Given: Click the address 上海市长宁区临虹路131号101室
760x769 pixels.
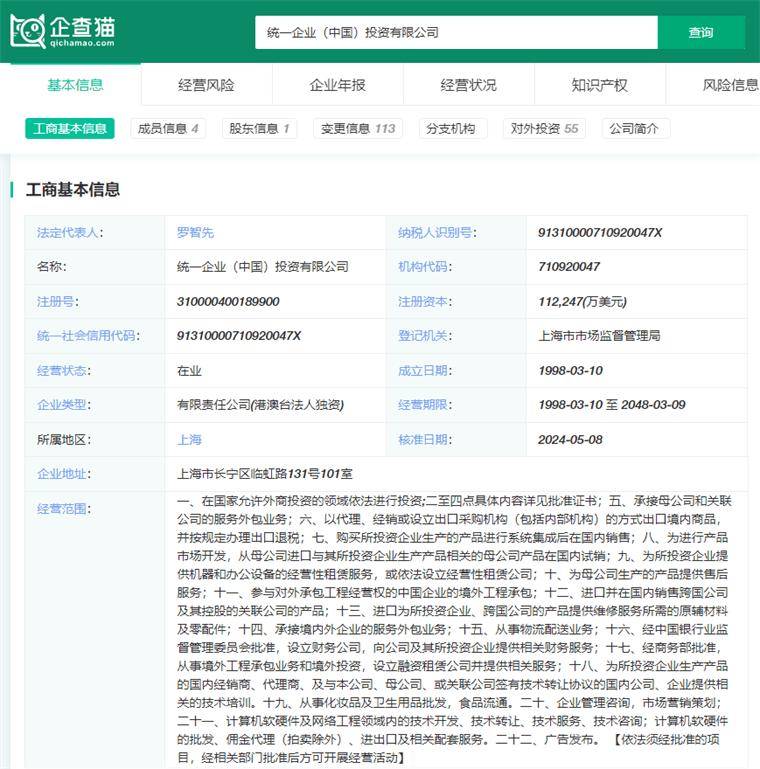Looking at the screenshot, I should (264, 474).
